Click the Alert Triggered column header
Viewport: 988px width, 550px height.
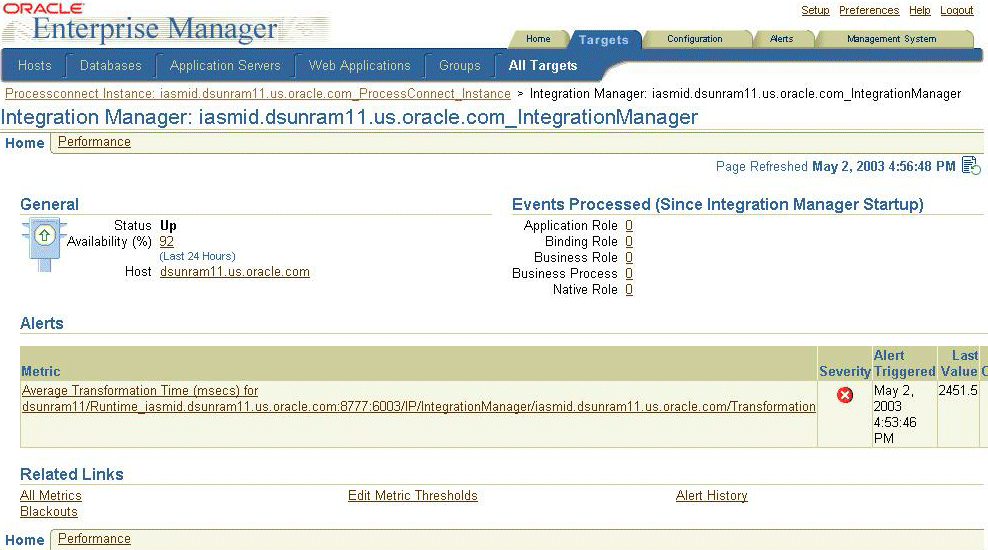[904, 364]
